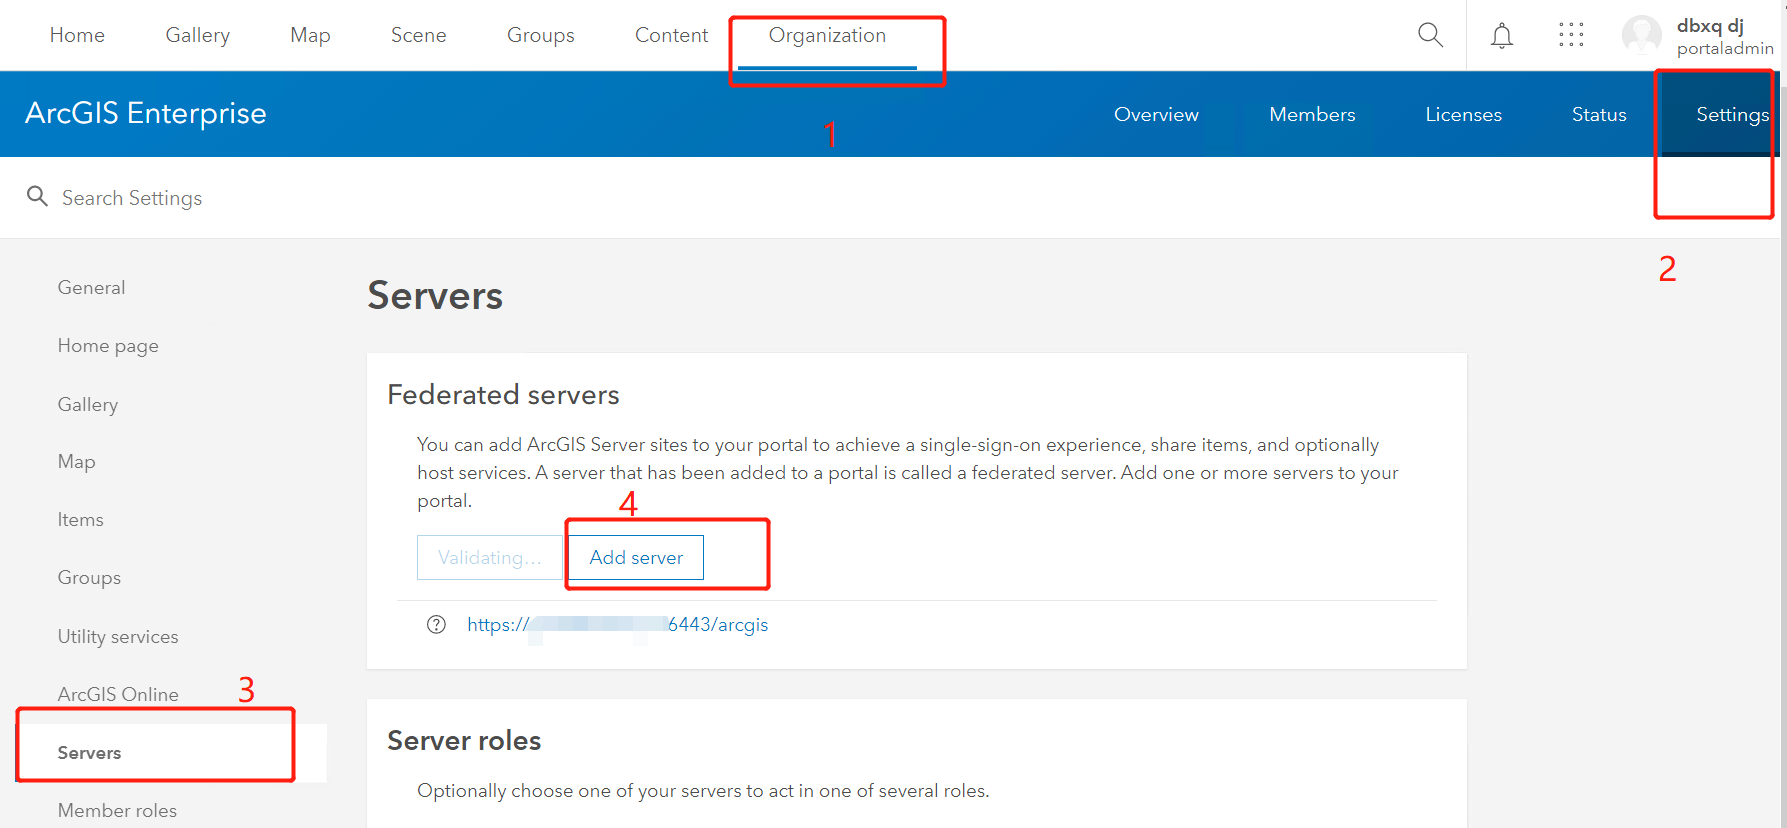Select Gallery in settings sidebar
Viewport: 1787px width, 828px height.
88,404
